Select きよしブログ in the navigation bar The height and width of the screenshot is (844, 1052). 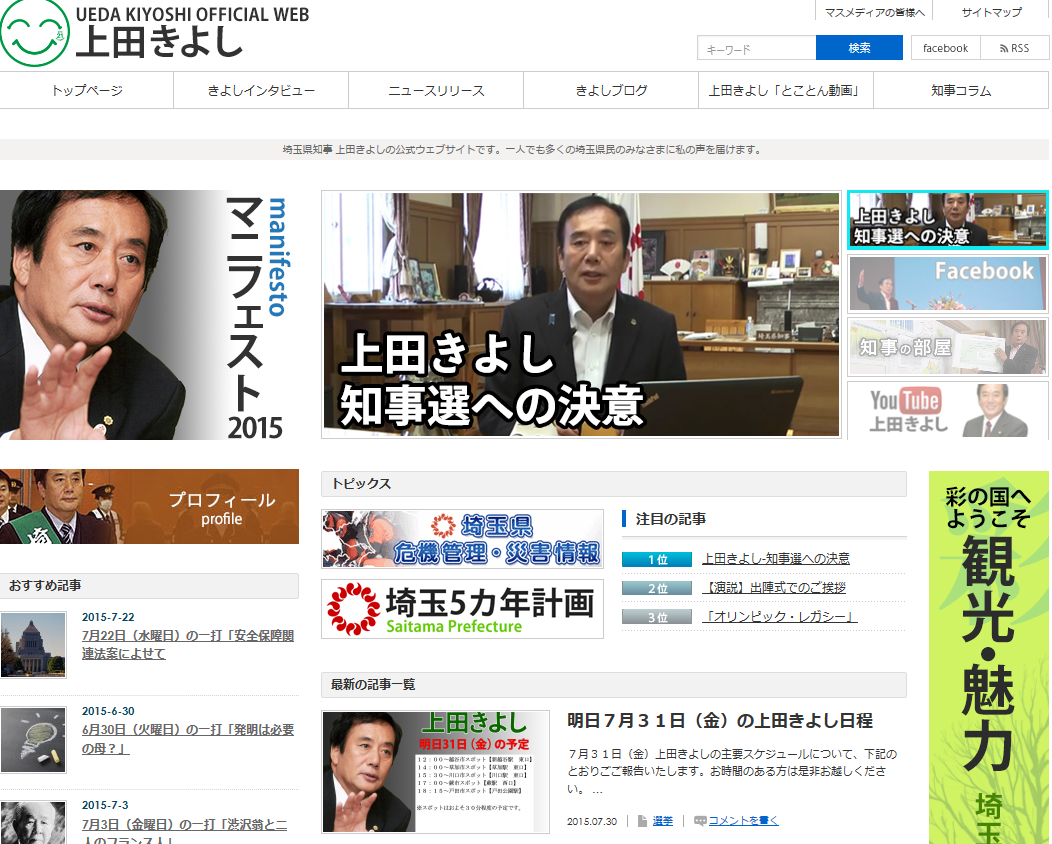pyautogui.click(x=611, y=90)
